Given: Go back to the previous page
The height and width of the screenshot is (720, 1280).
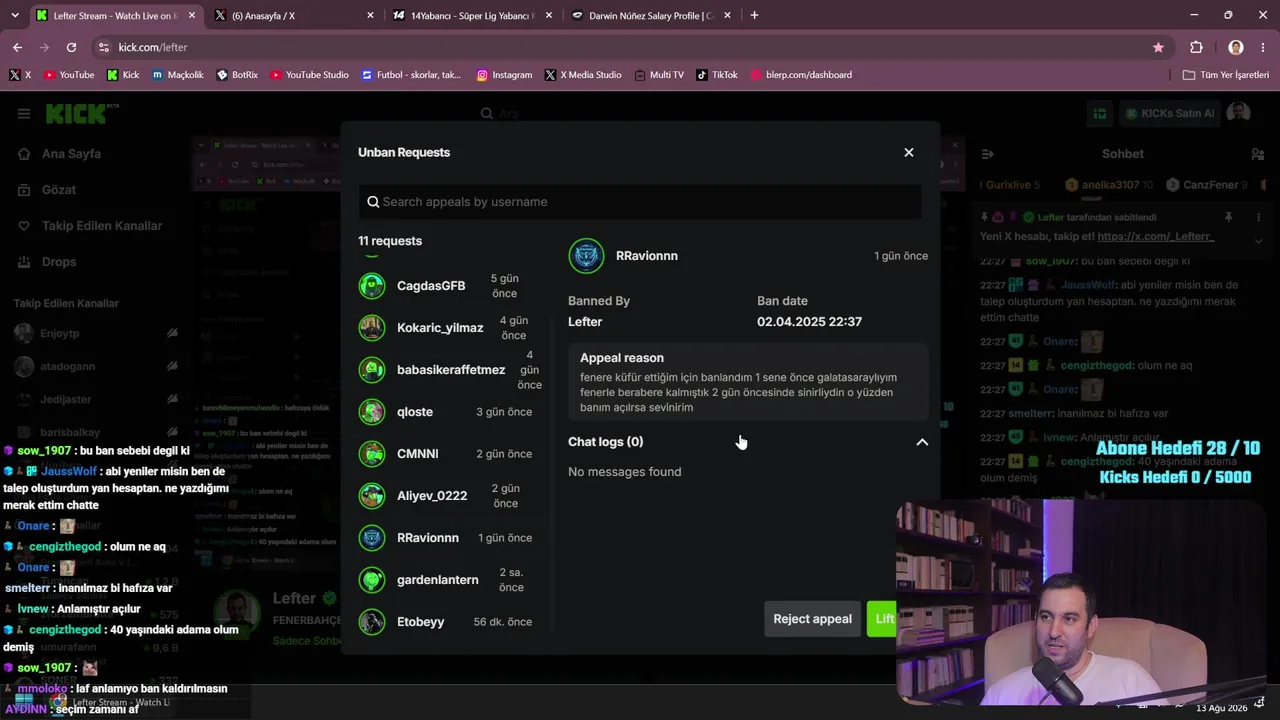Looking at the screenshot, I should 17,47.
